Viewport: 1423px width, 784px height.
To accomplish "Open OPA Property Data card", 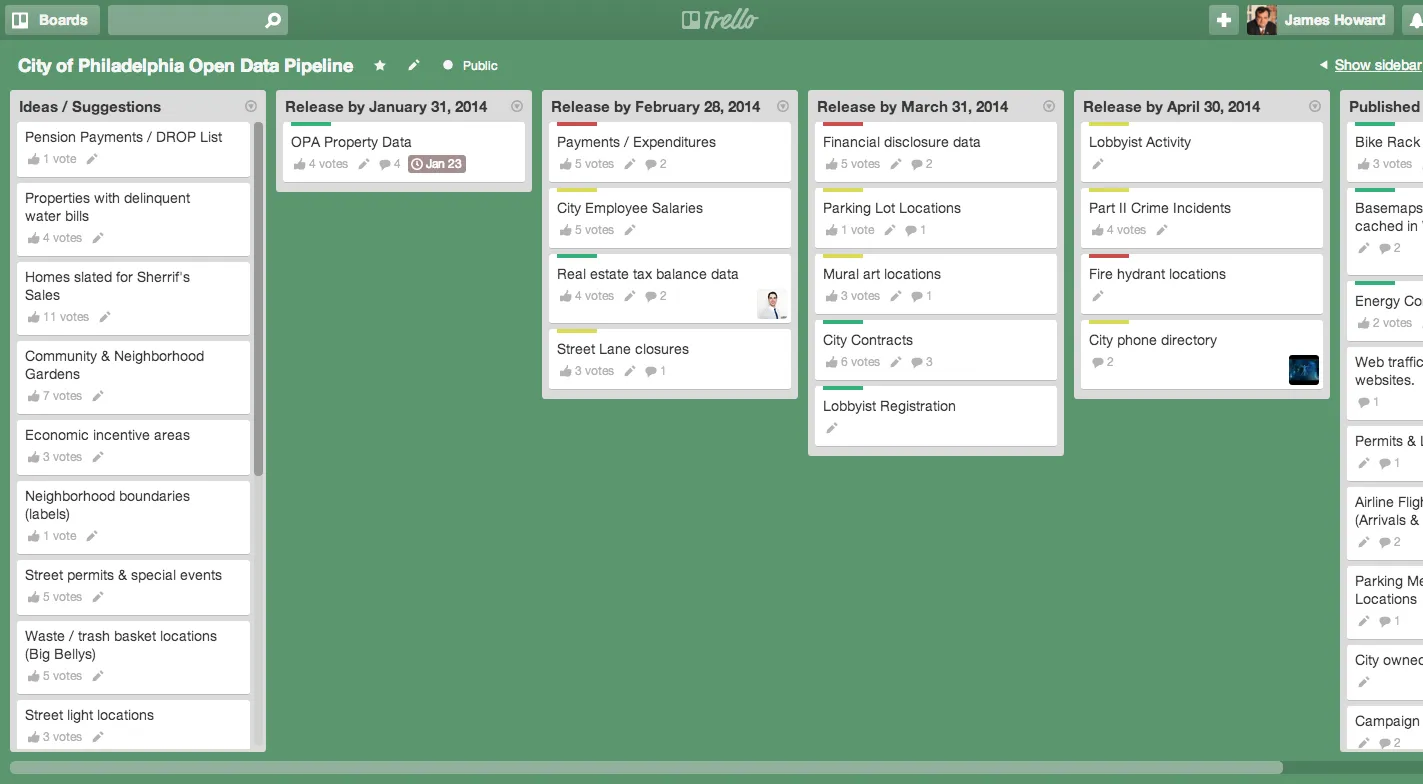I will click(x=404, y=152).
